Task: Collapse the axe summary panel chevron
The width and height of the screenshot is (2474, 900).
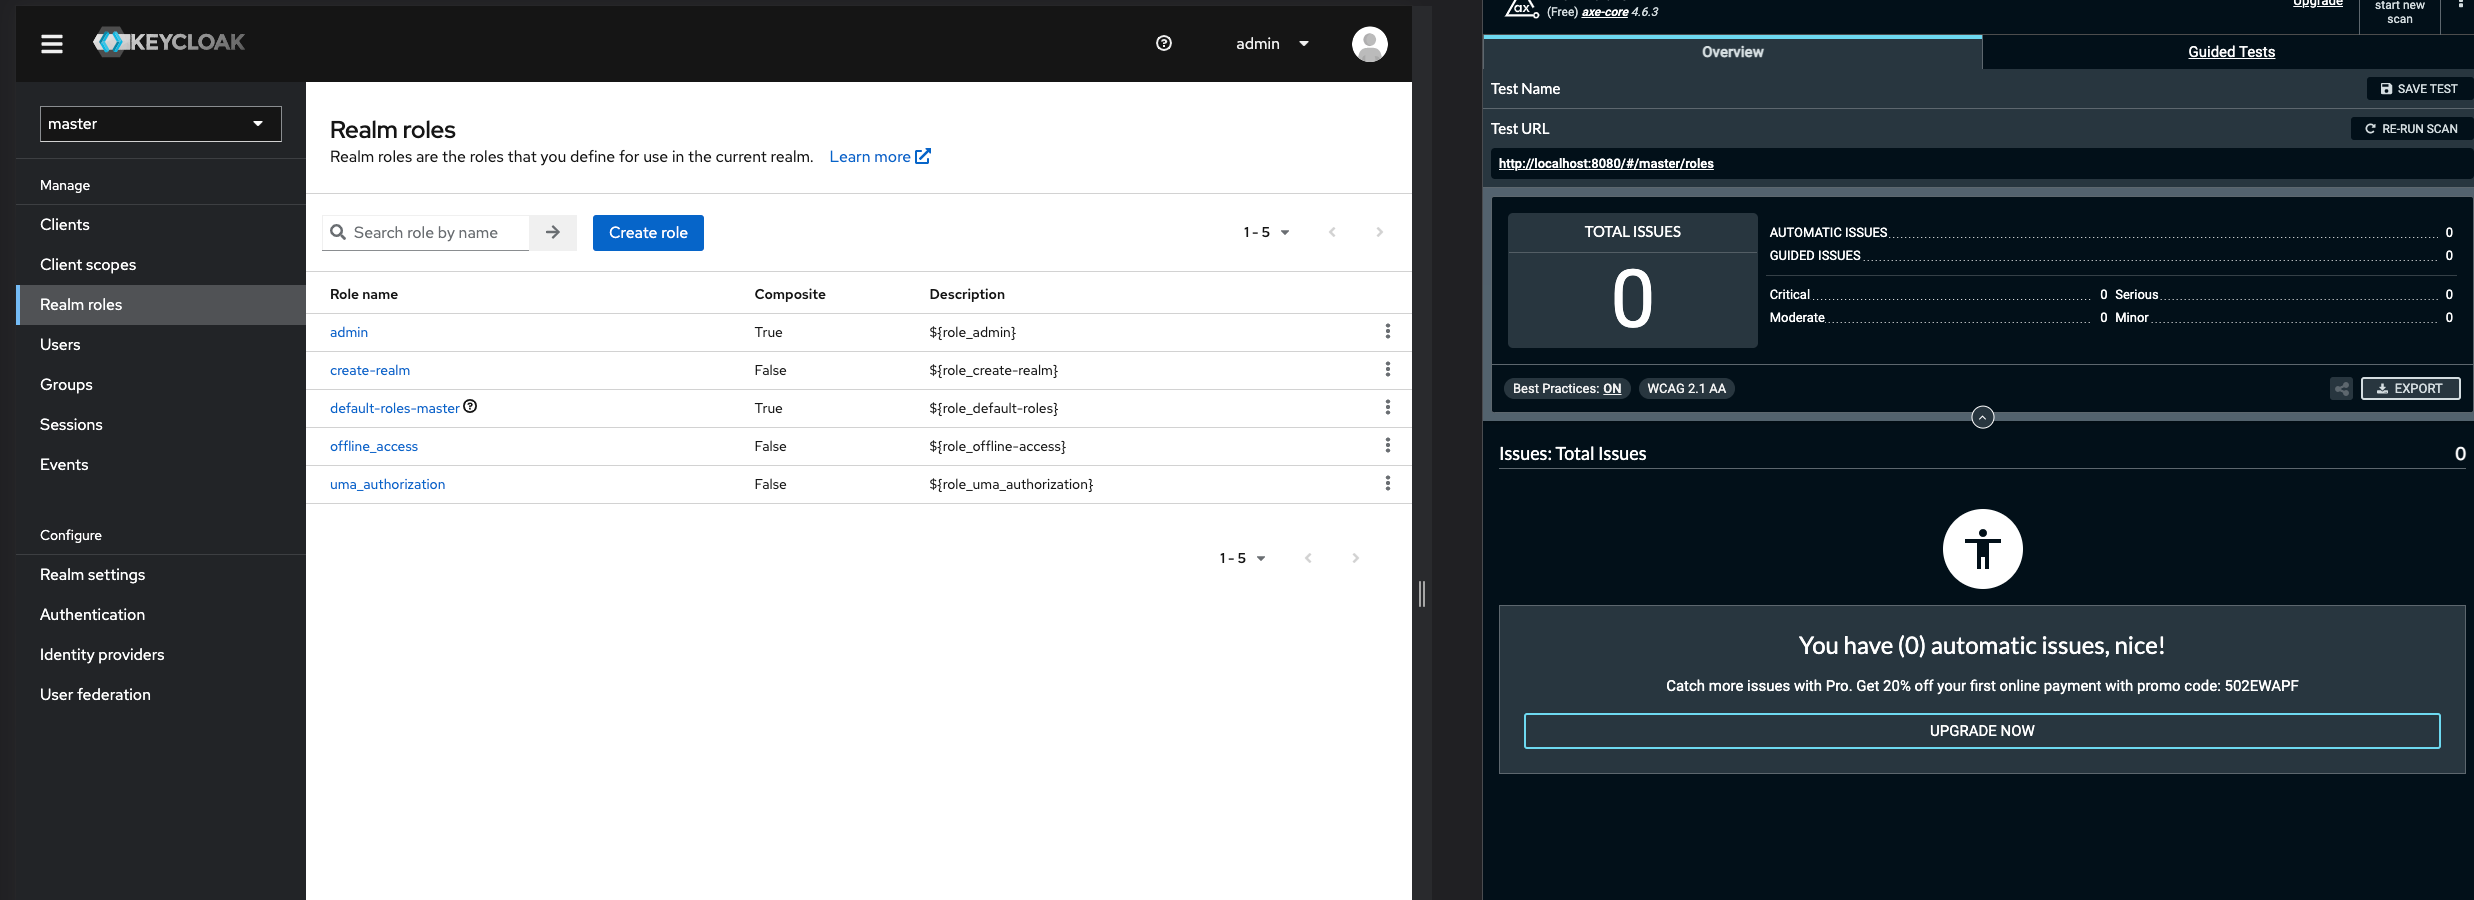Action: click(x=1982, y=417)
